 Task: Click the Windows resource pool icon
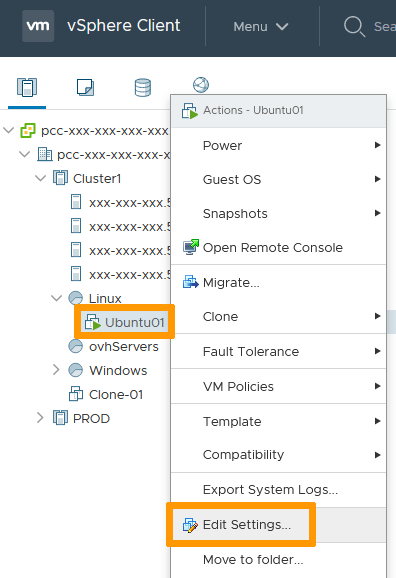click(76, 370)
